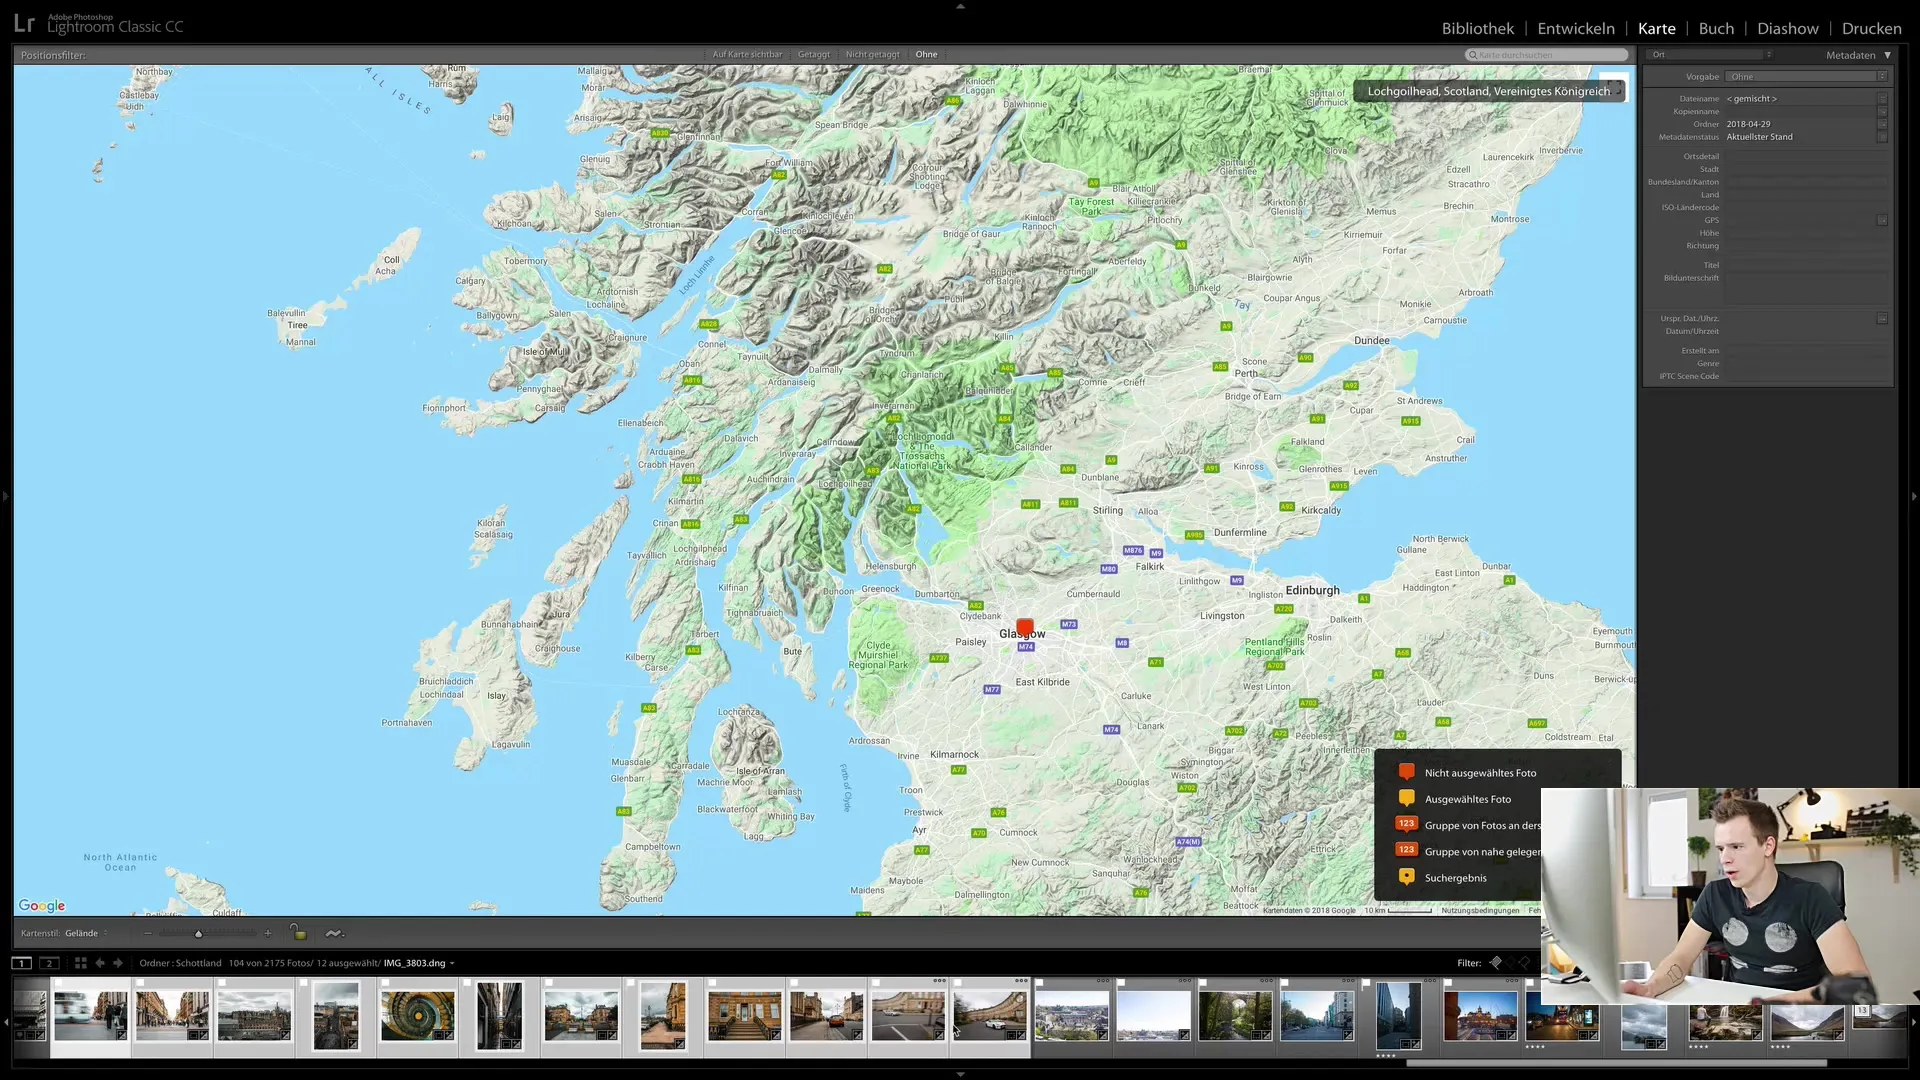This screenshot has height=1080, width=1920.
Task: Select the blurred bus street thumbnail
Action: coord(91,1015)
